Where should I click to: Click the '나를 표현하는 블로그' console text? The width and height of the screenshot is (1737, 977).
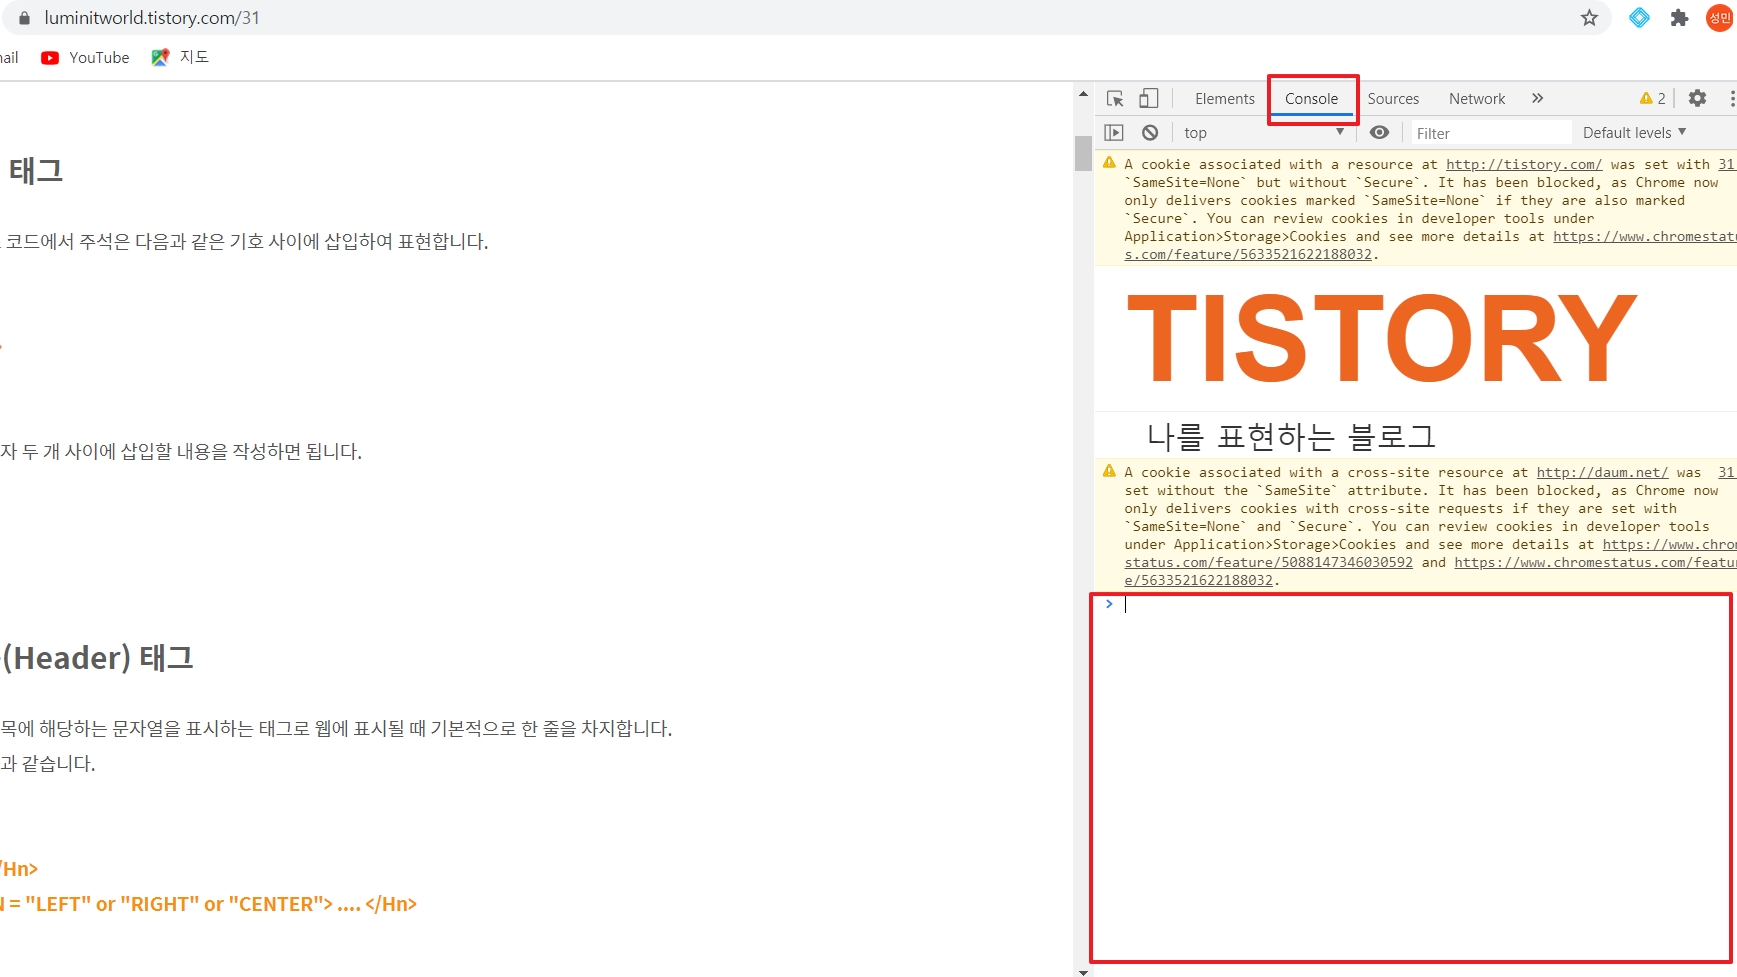click(1291, 436)
